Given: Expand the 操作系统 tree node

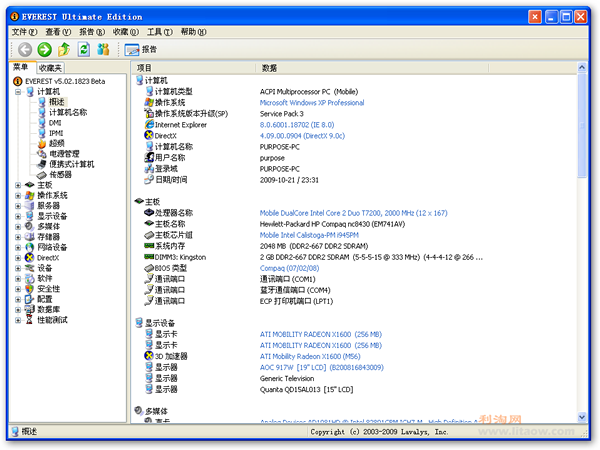Looking at the screenshot, I should coord(18,196).
